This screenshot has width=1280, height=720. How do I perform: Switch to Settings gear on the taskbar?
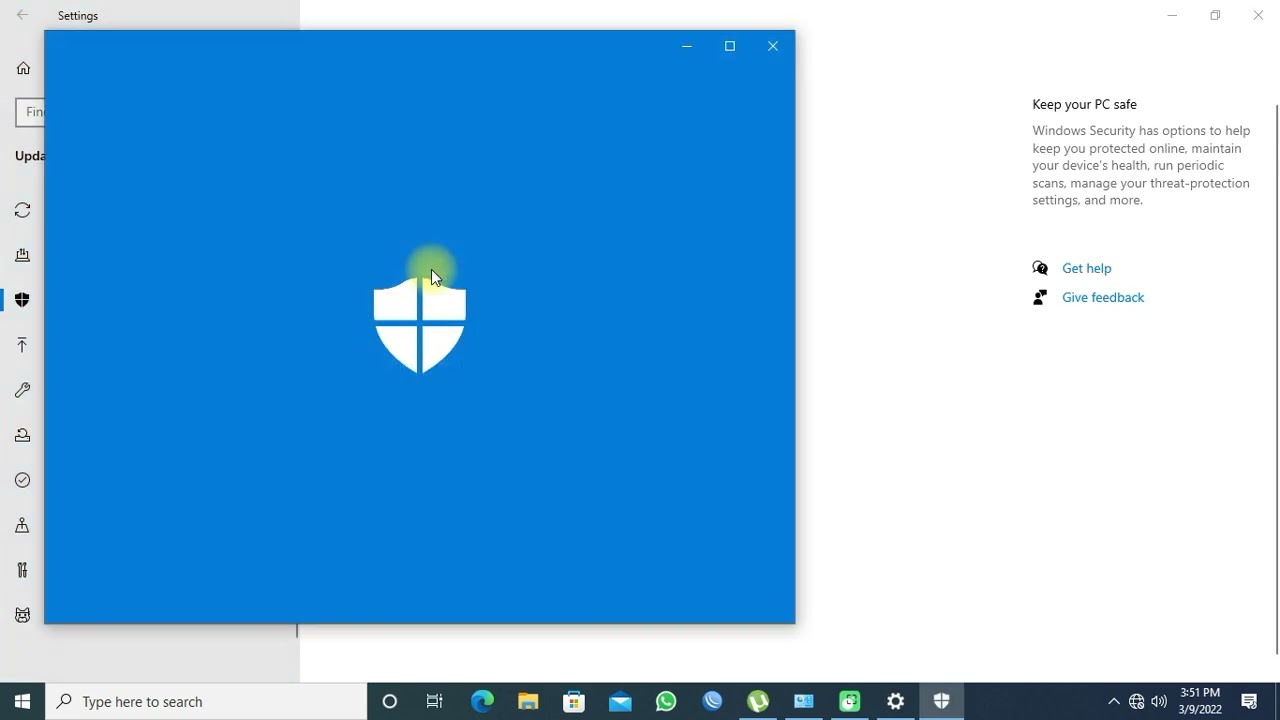click(x=896, y=701)
